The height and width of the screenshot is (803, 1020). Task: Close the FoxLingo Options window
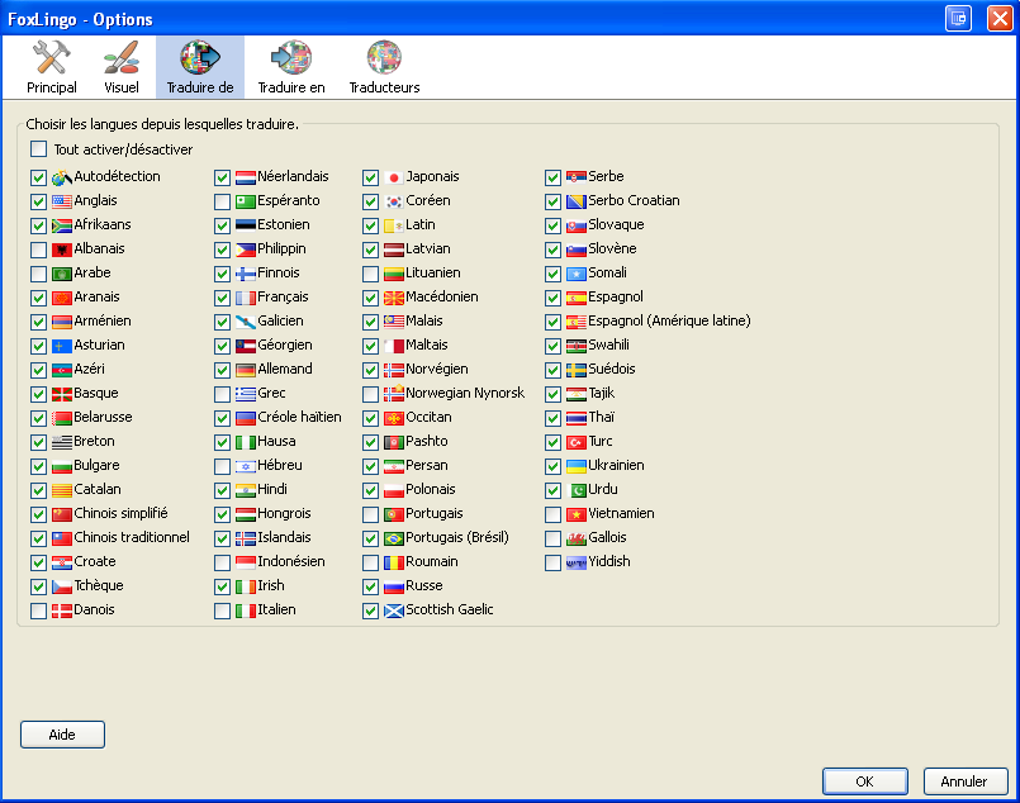1000,18
